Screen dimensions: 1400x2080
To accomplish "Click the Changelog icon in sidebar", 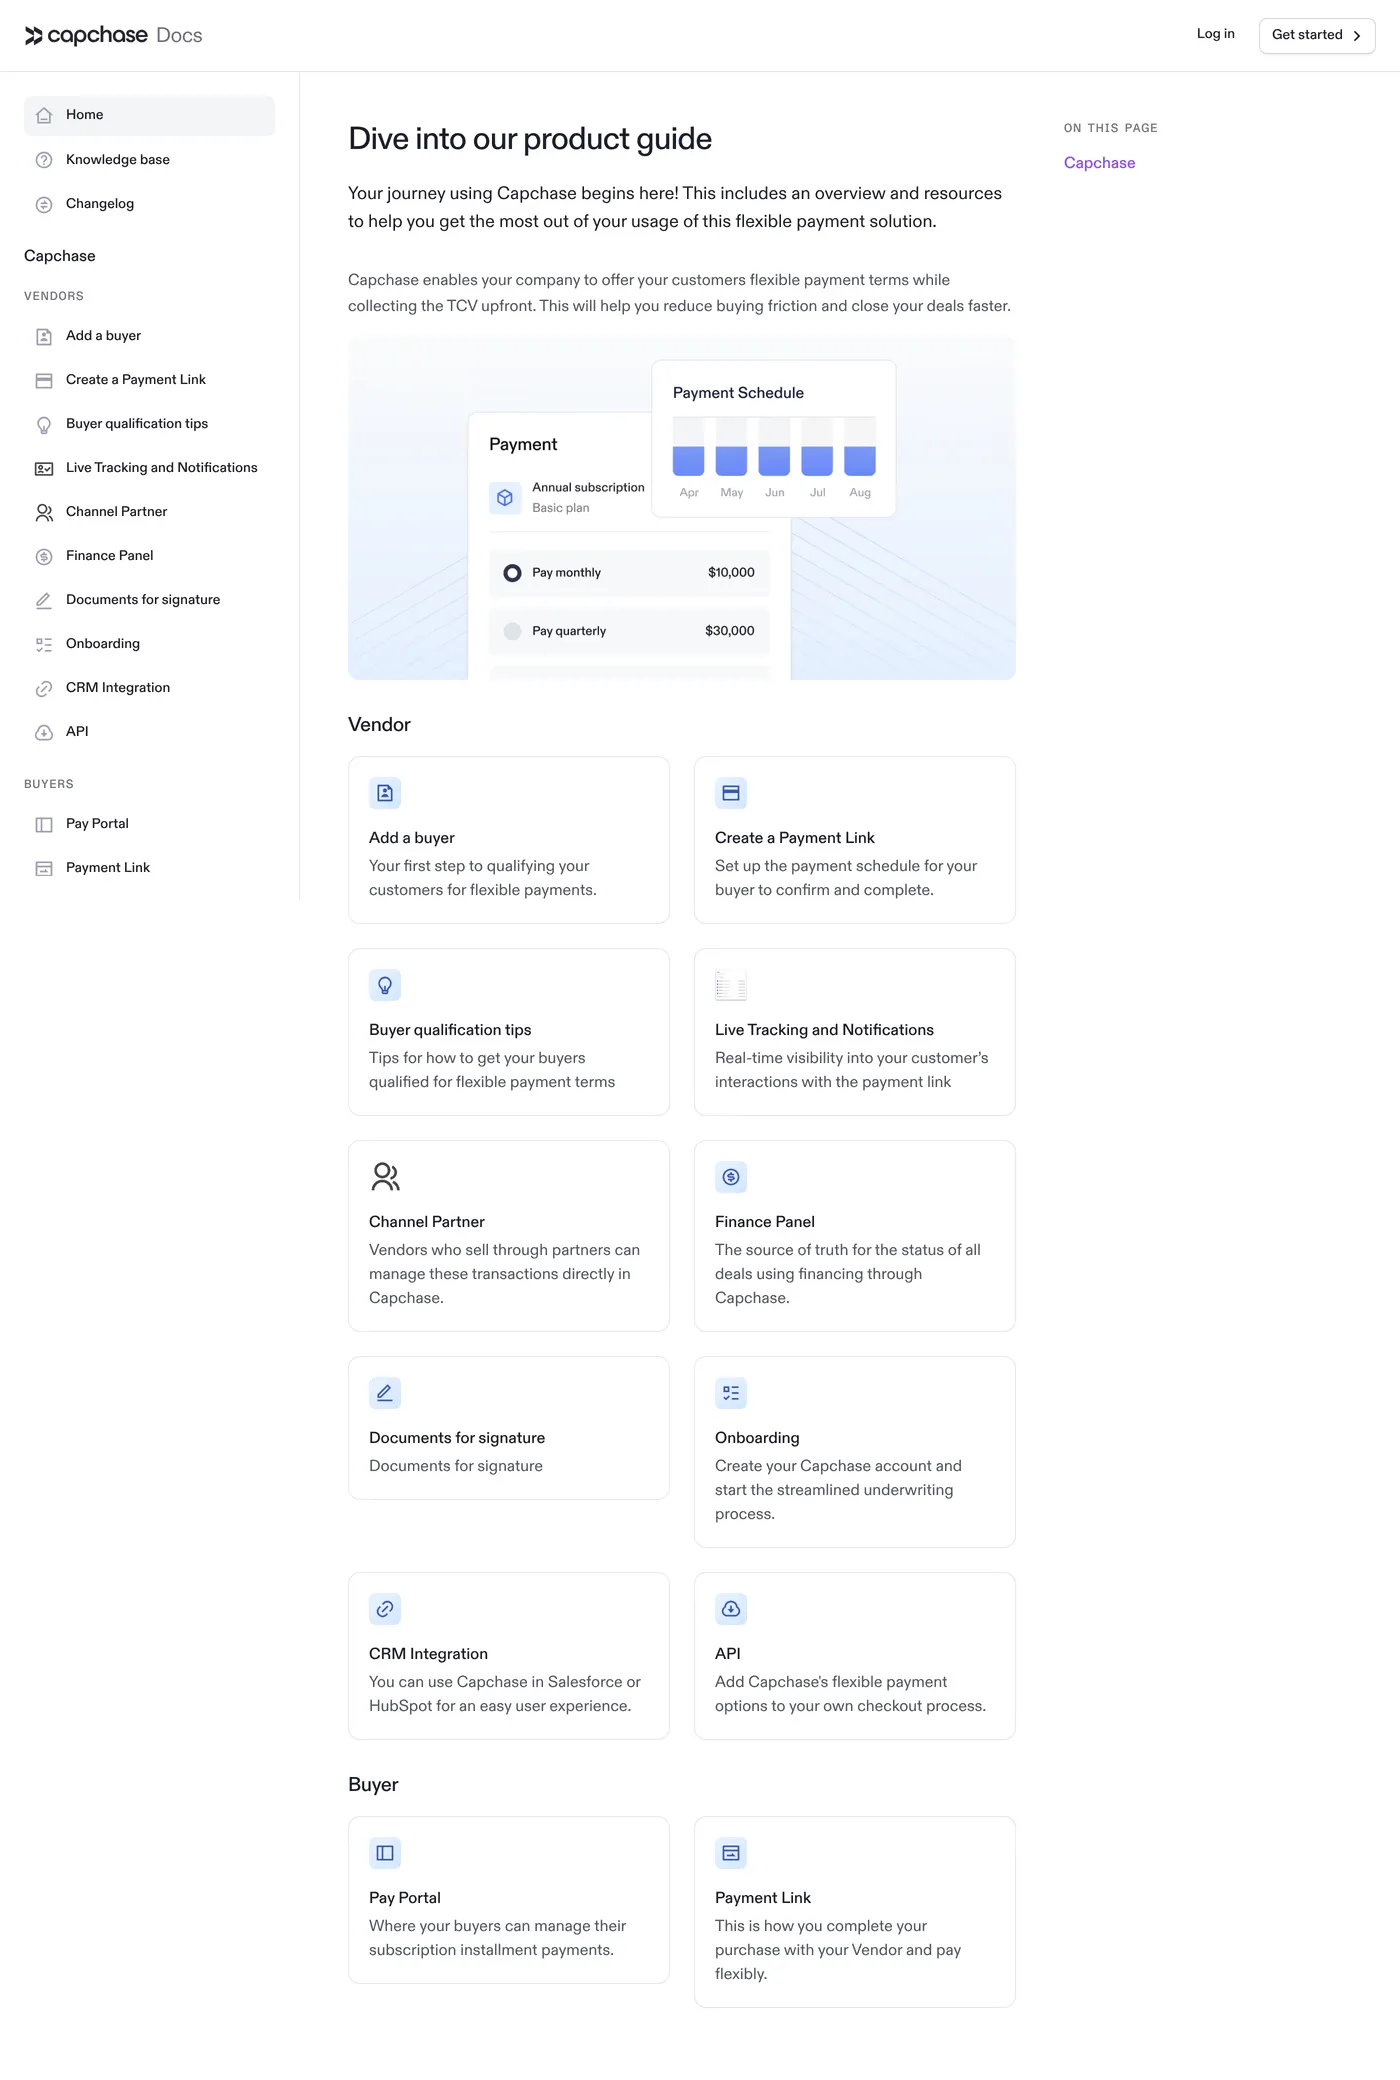I will point(44,204).
